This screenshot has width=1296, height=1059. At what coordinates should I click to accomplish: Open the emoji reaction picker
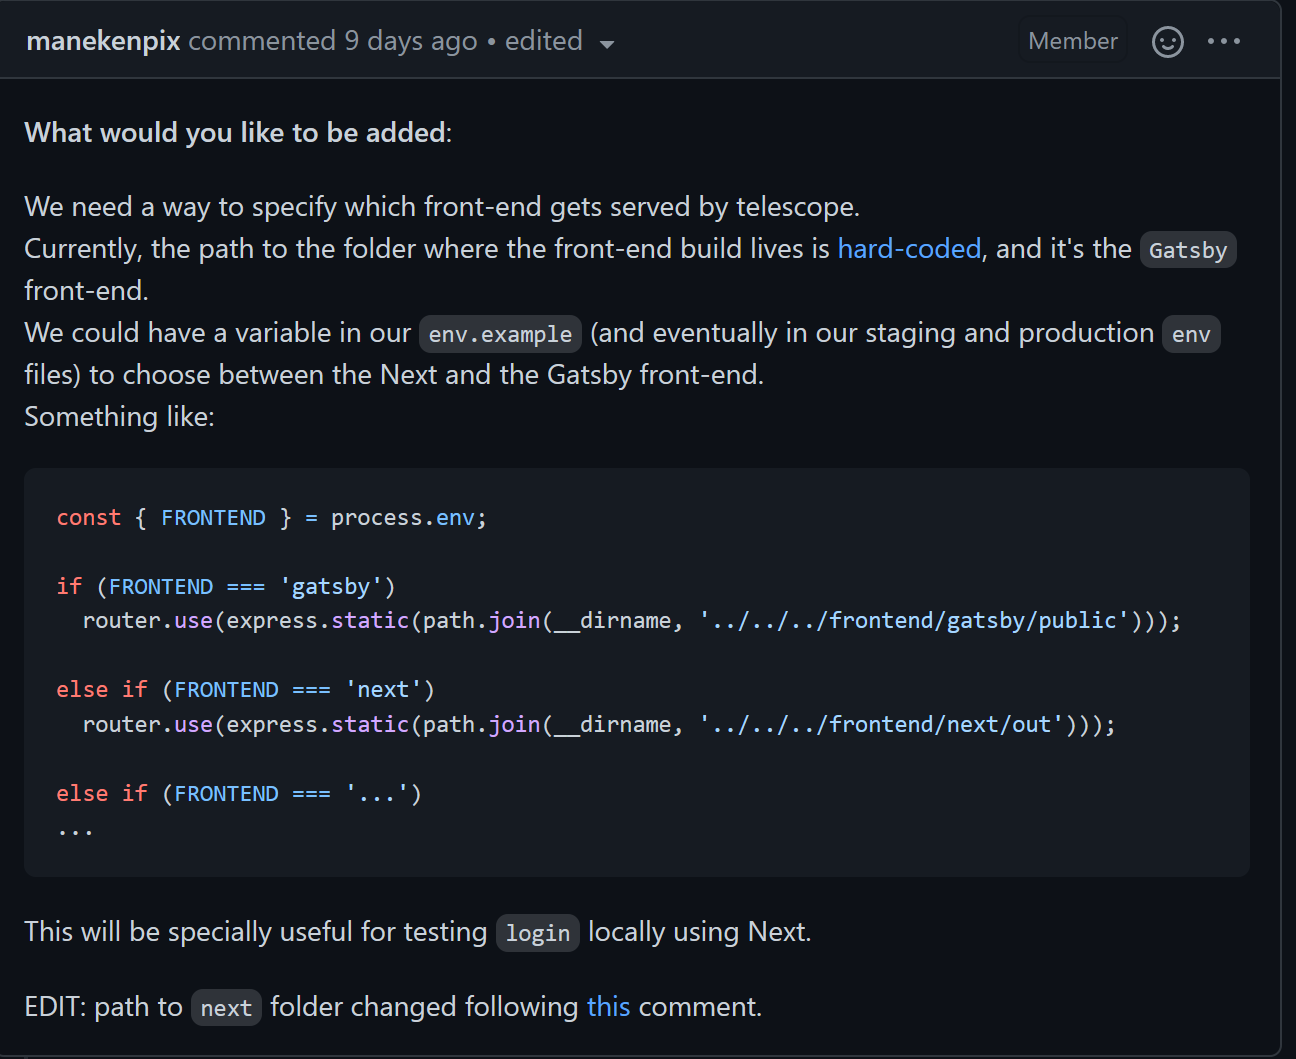(x=1167, y=41)
